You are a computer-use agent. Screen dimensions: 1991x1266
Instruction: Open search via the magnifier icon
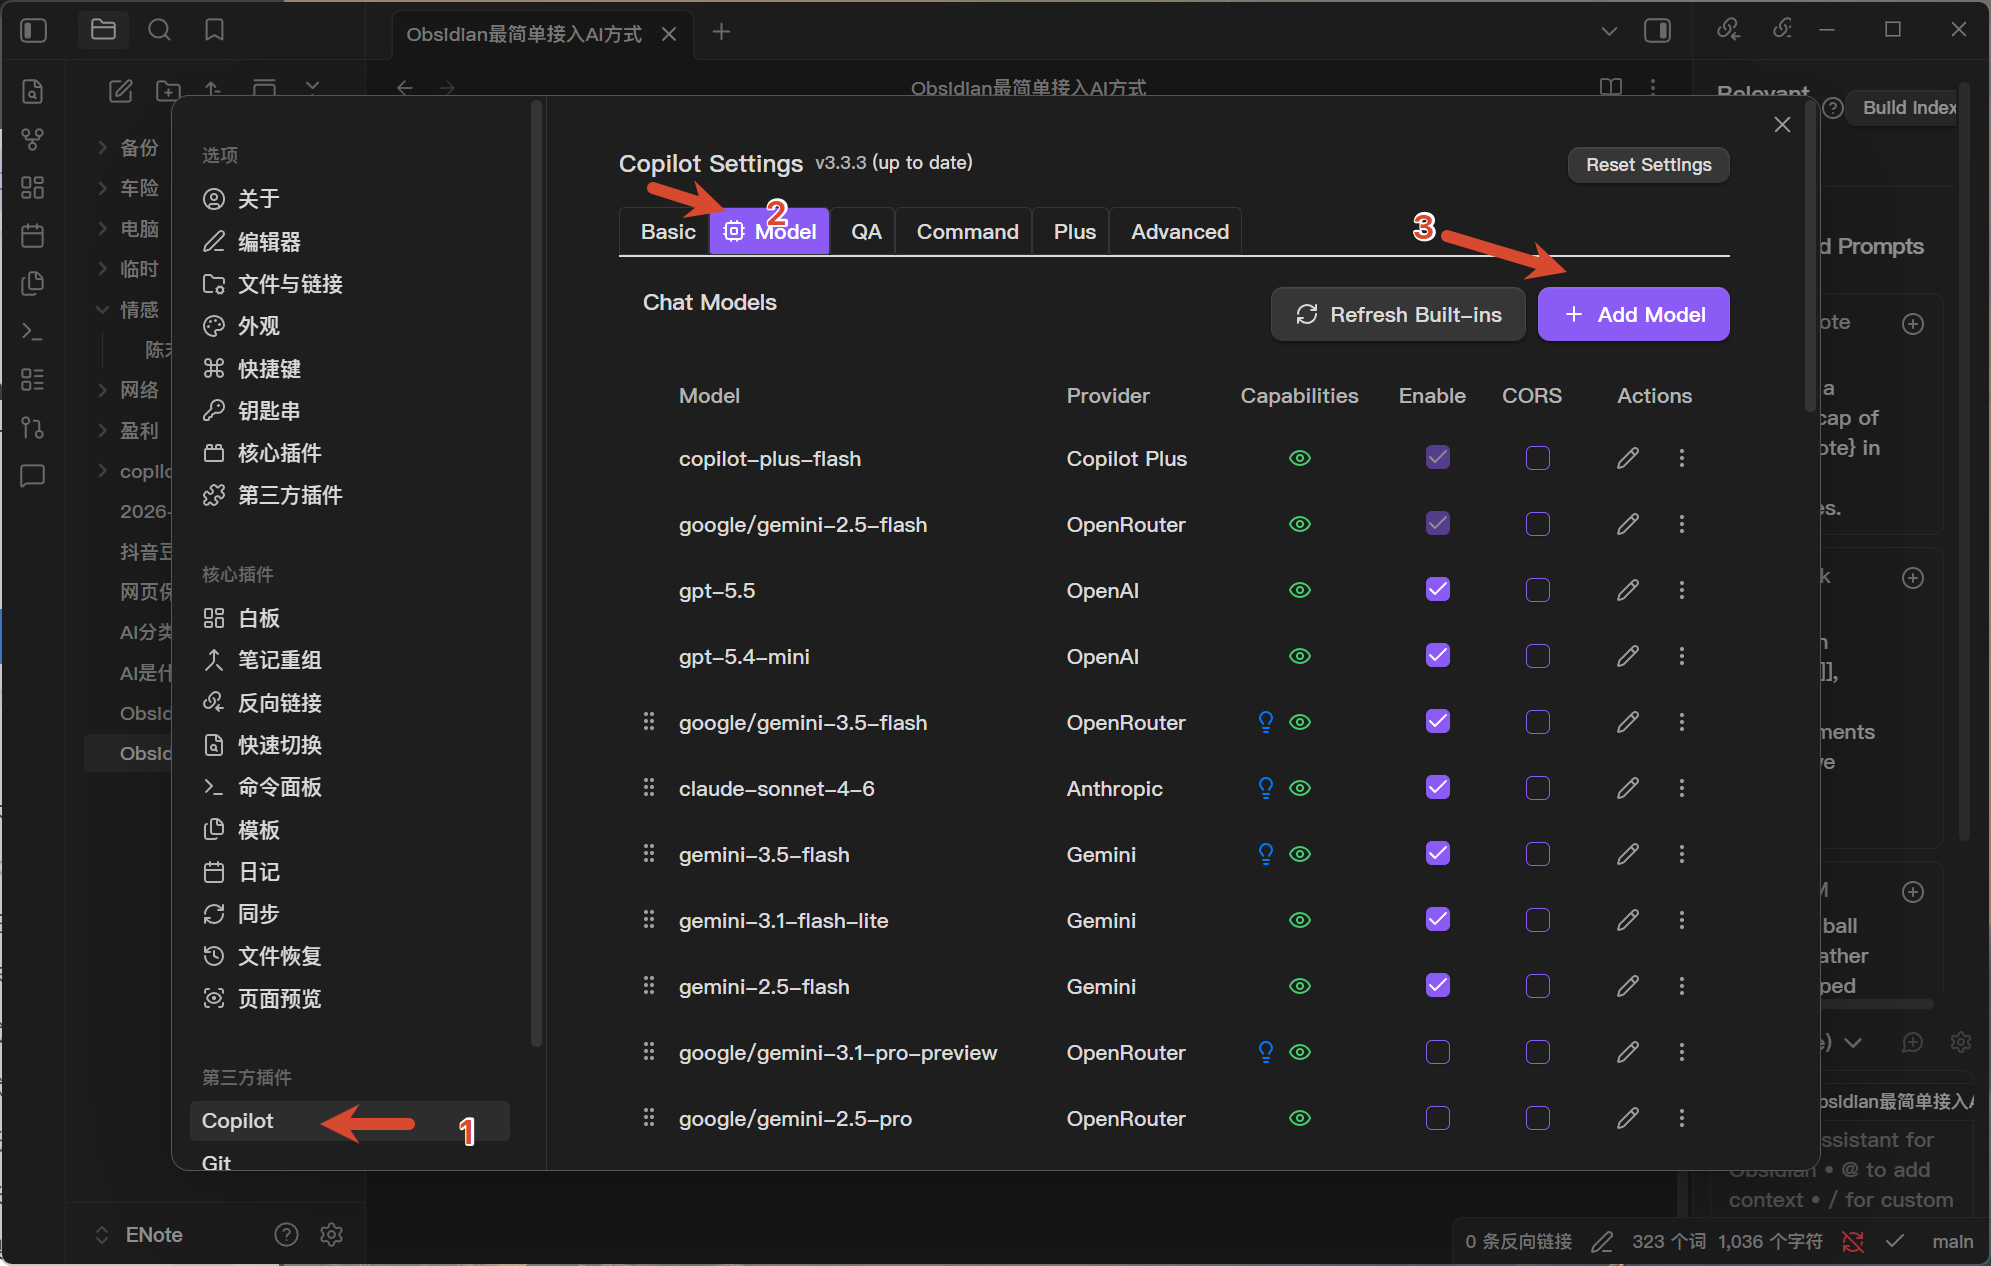click(x=159, y=30)
